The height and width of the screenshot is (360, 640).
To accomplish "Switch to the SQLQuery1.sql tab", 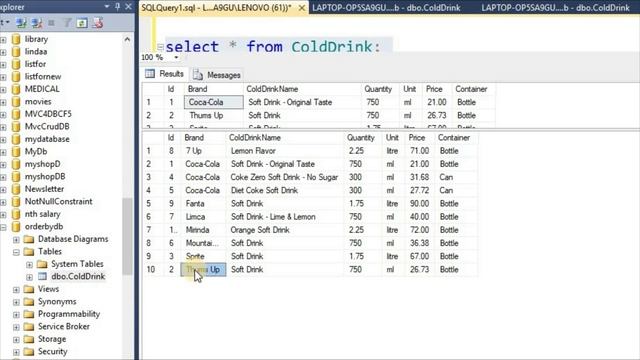I will point(216,8).
